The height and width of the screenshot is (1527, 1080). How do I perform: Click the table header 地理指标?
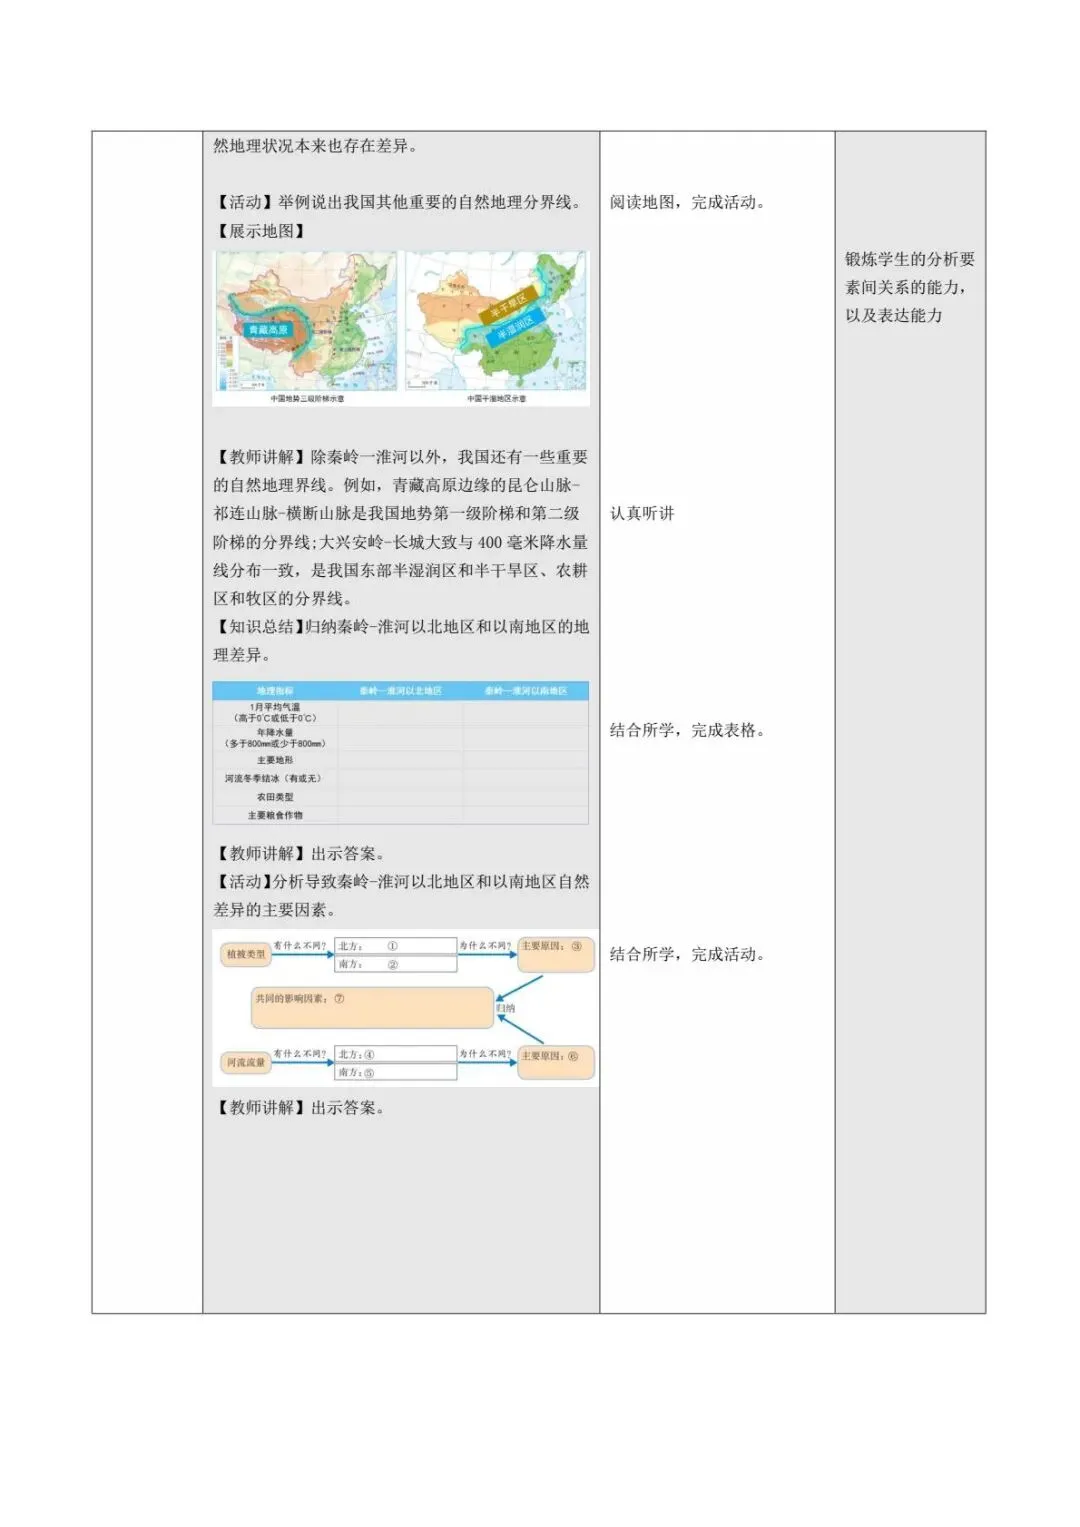pos(275,691)
